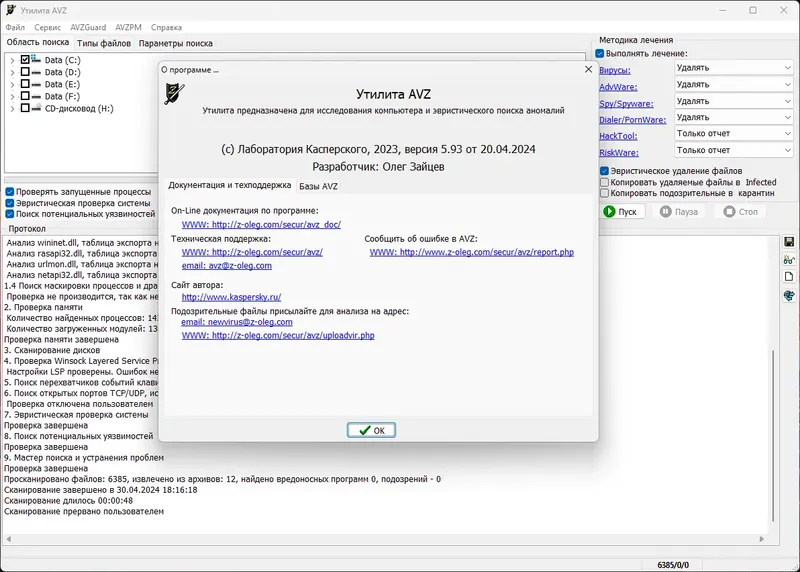Click the drive icon next to Data (F:)
The image size is (800, 572).
click(36, 96)
